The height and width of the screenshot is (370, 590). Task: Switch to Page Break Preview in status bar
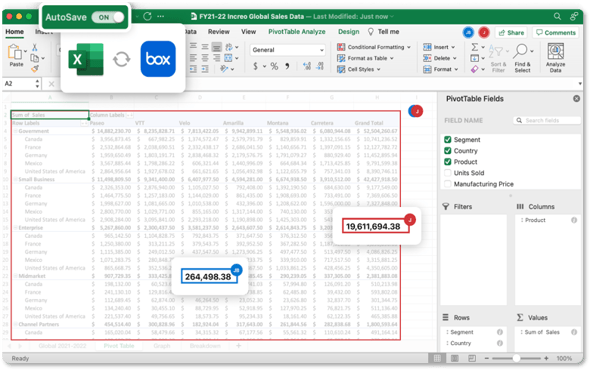(472, 358)
